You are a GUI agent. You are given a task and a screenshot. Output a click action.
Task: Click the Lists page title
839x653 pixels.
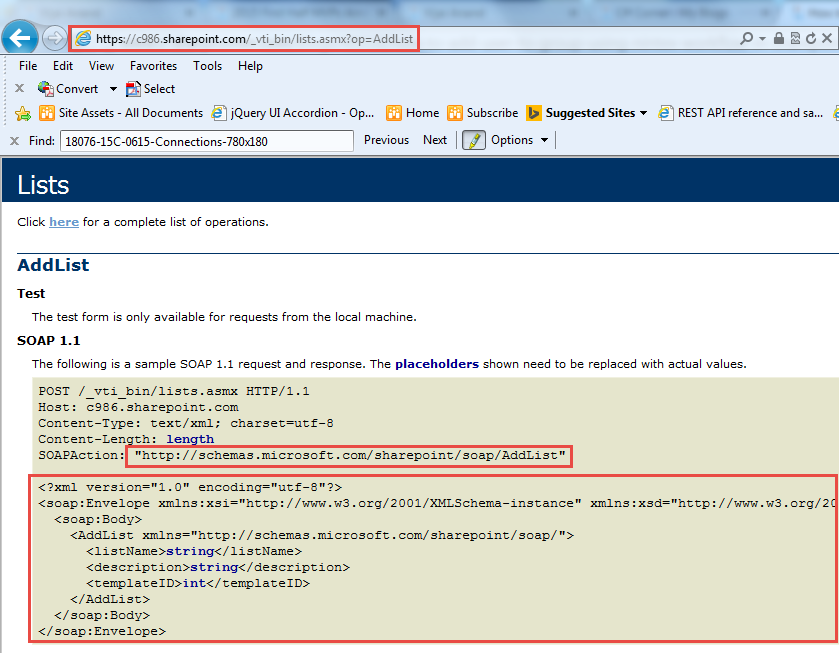click(x=43, y=185)
